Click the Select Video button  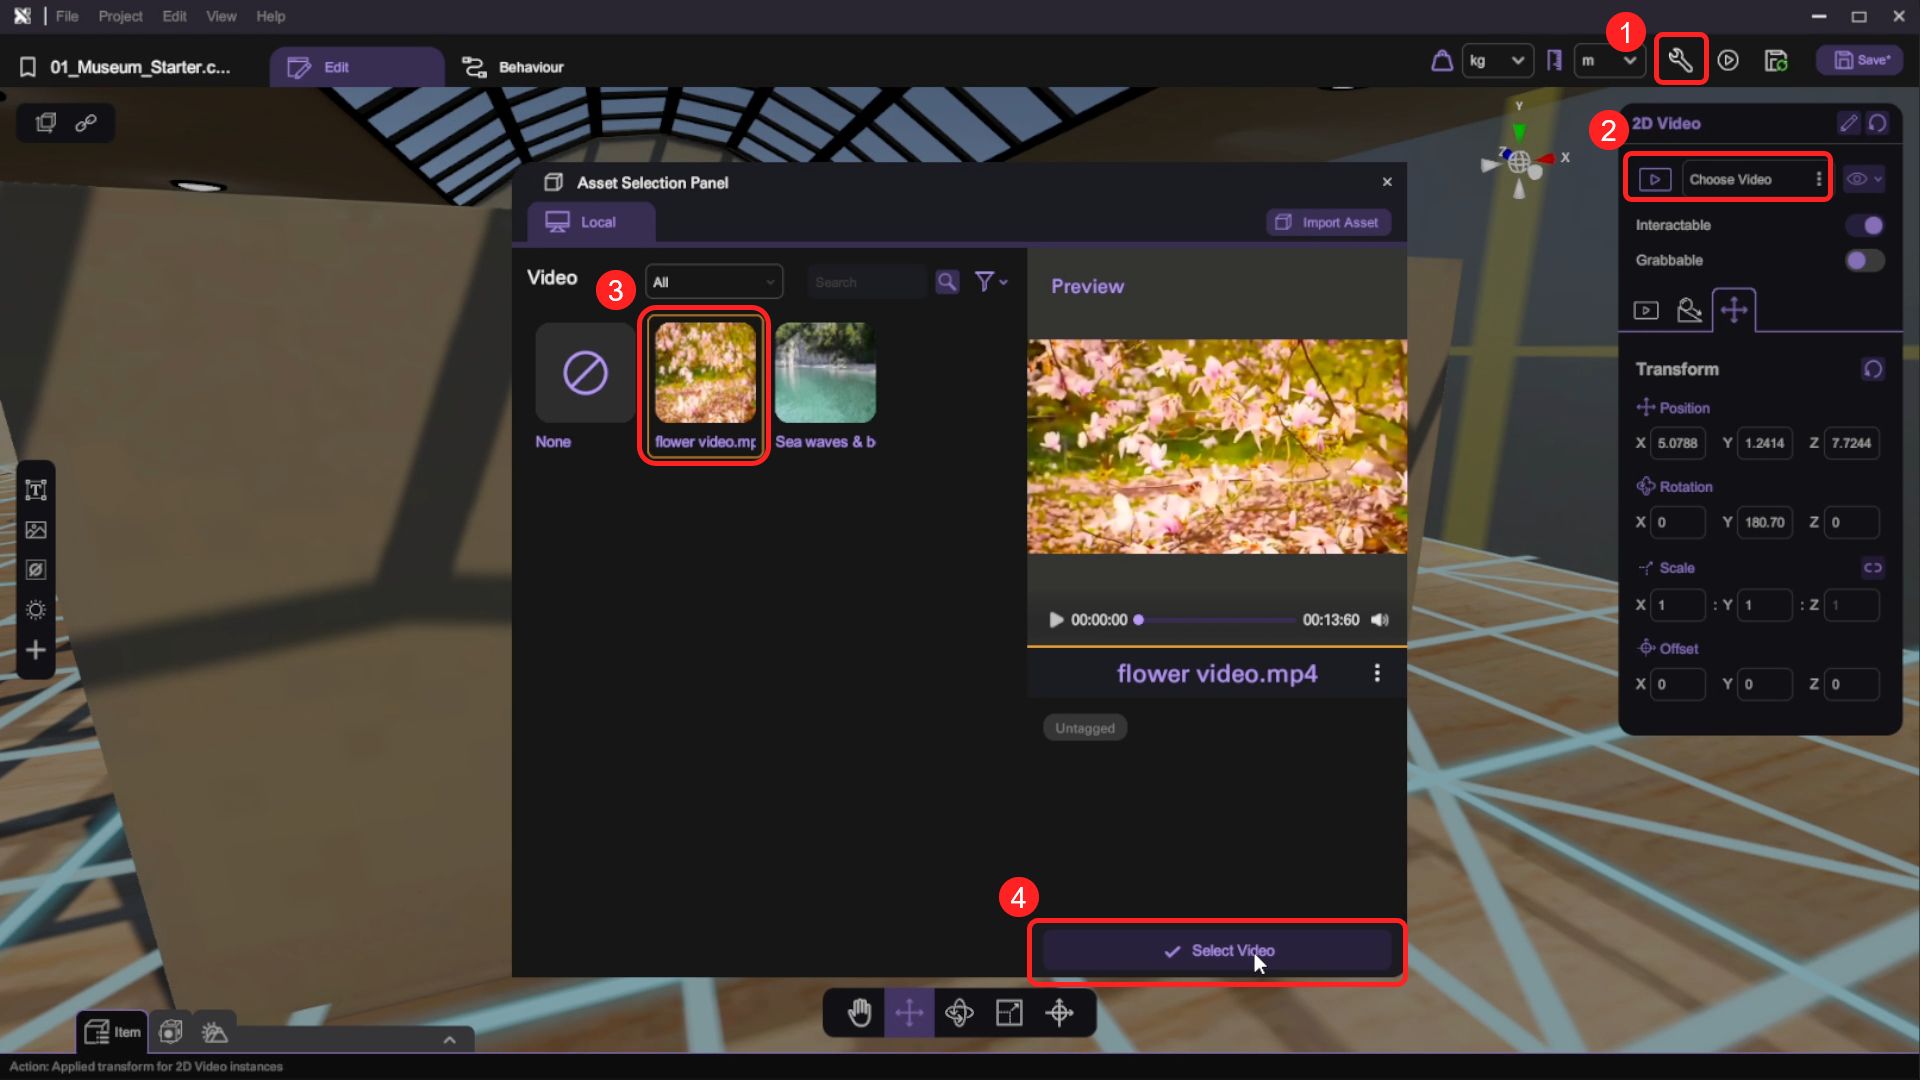coord(1217,951)
